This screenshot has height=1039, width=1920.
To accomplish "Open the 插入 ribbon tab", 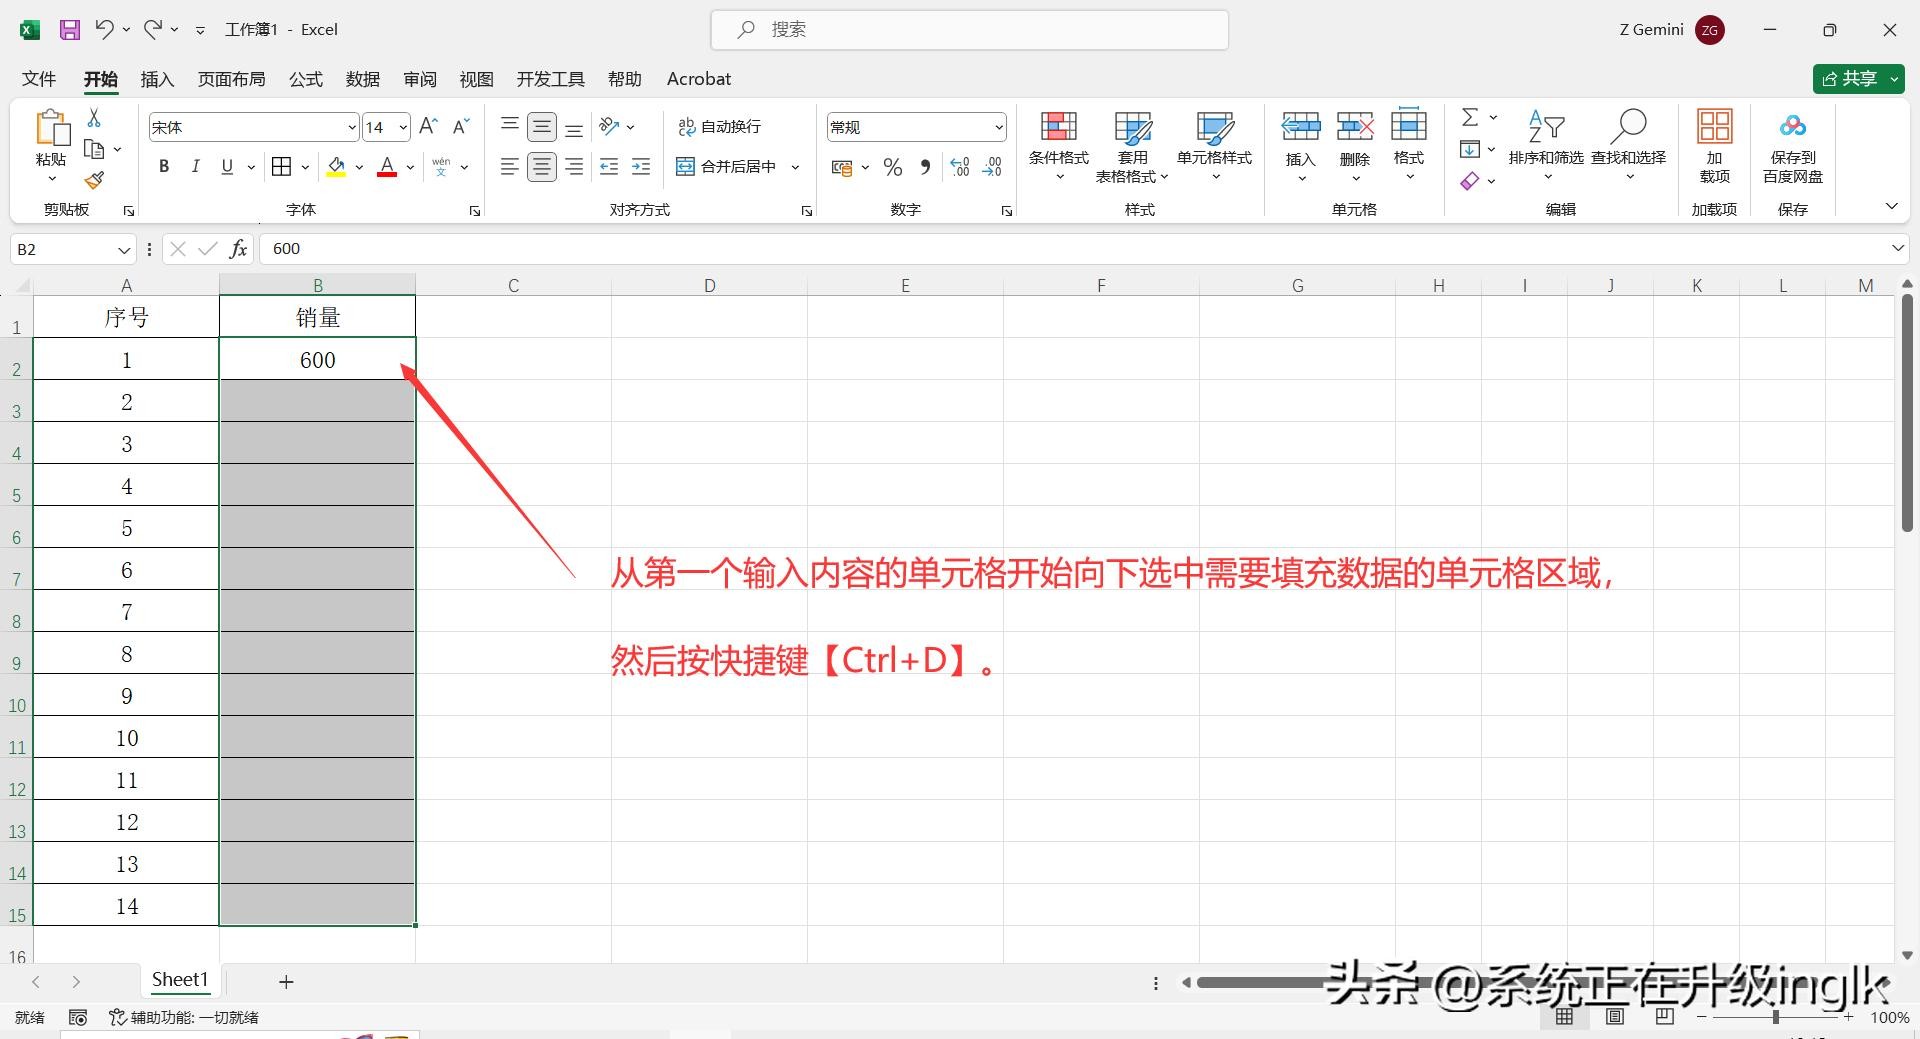I will 157,79.
